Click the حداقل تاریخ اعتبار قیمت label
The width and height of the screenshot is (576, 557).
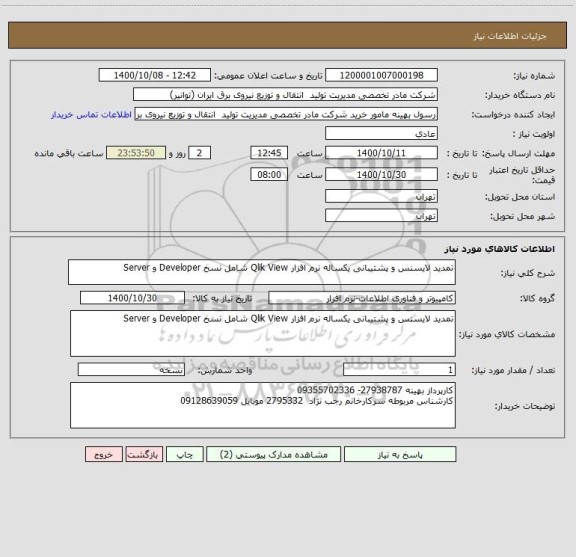pyautogui.click(x=522, y=175)
